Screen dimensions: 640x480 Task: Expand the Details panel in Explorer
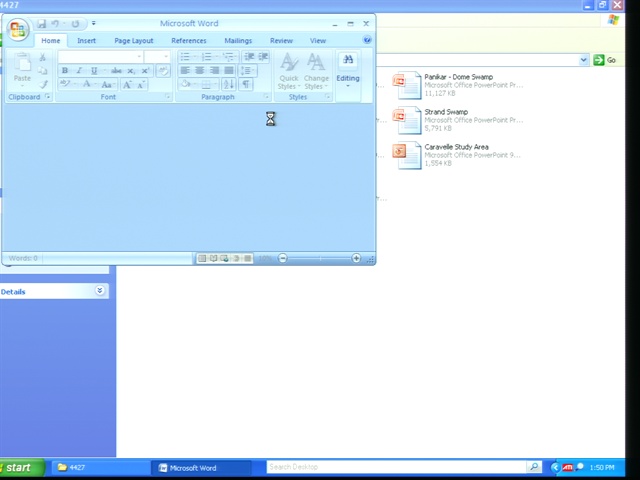[x=100, y=291]
